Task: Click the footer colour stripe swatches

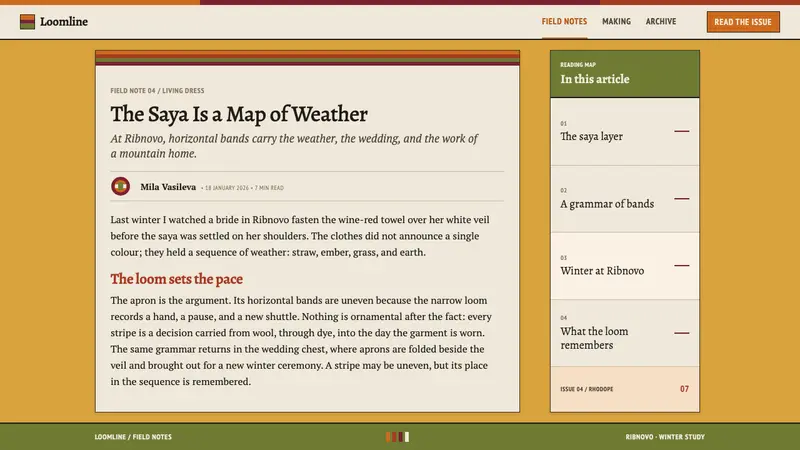Action: pos(397,437)
